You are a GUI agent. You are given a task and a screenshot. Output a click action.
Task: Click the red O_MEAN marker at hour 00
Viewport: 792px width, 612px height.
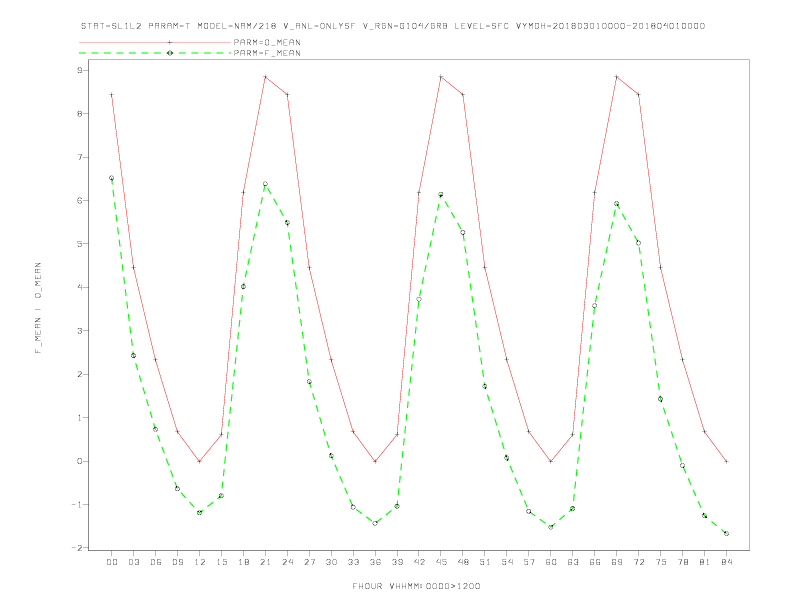112,94
